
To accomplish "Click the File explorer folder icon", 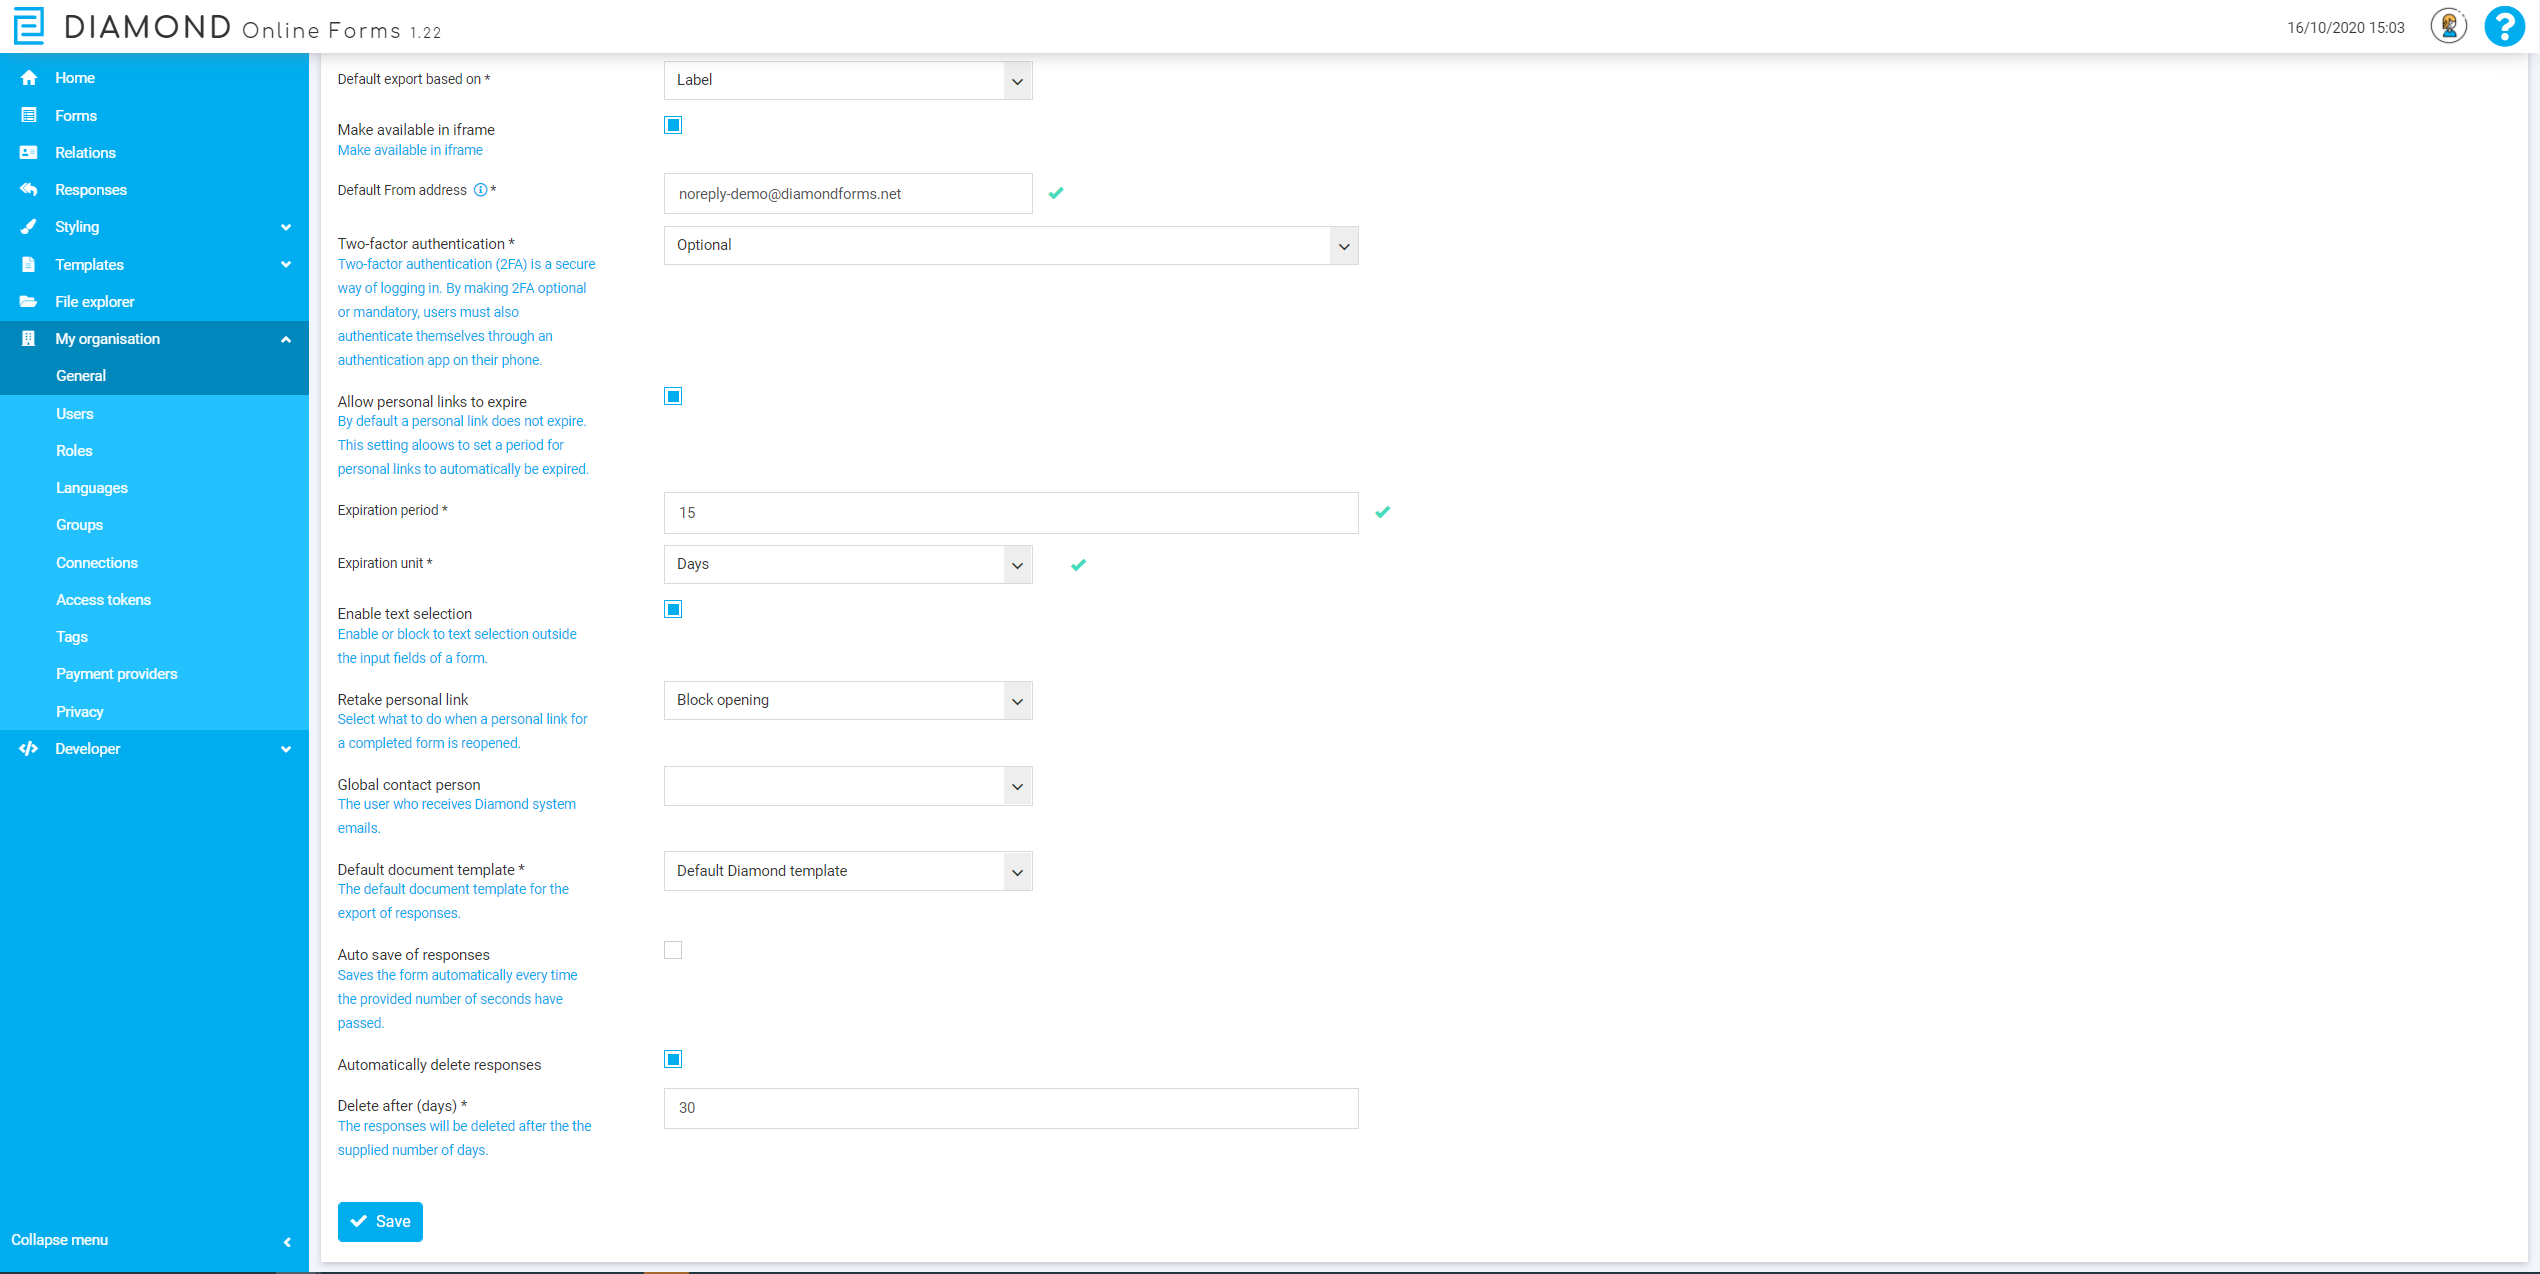I will pyautogui.click(x=29, y=302).
